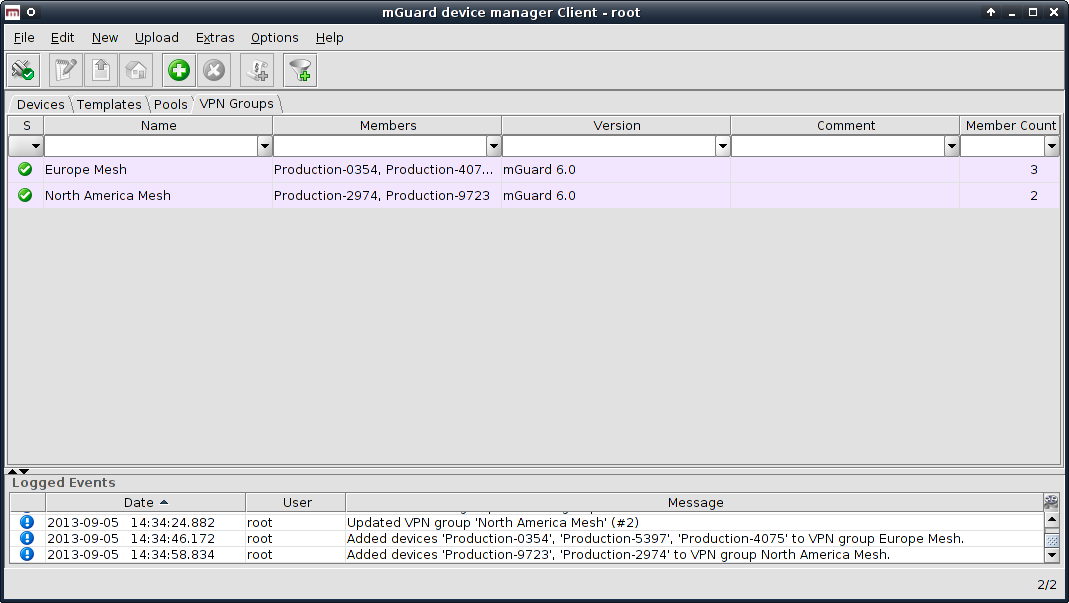Sort by the Name column header
The height and width of the screenshot is (603, 1069).
[x=158, y=126]
